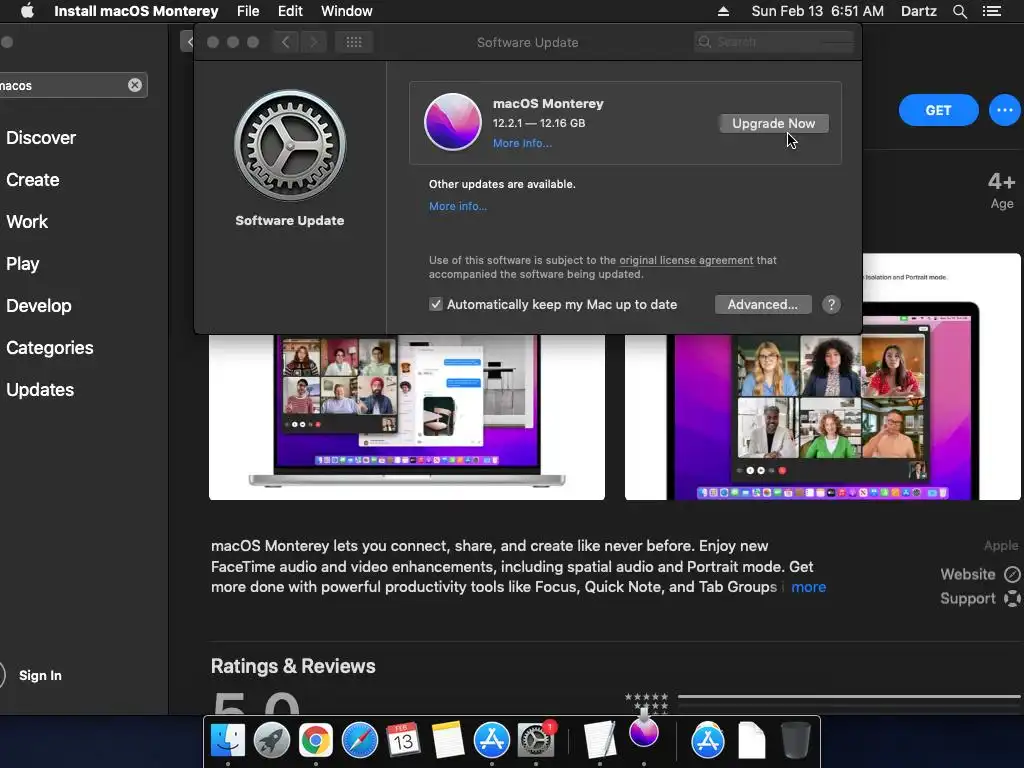Open Finder from the Dock
The width and height of the screenshot is (1024, 768).
coord(227,741)
